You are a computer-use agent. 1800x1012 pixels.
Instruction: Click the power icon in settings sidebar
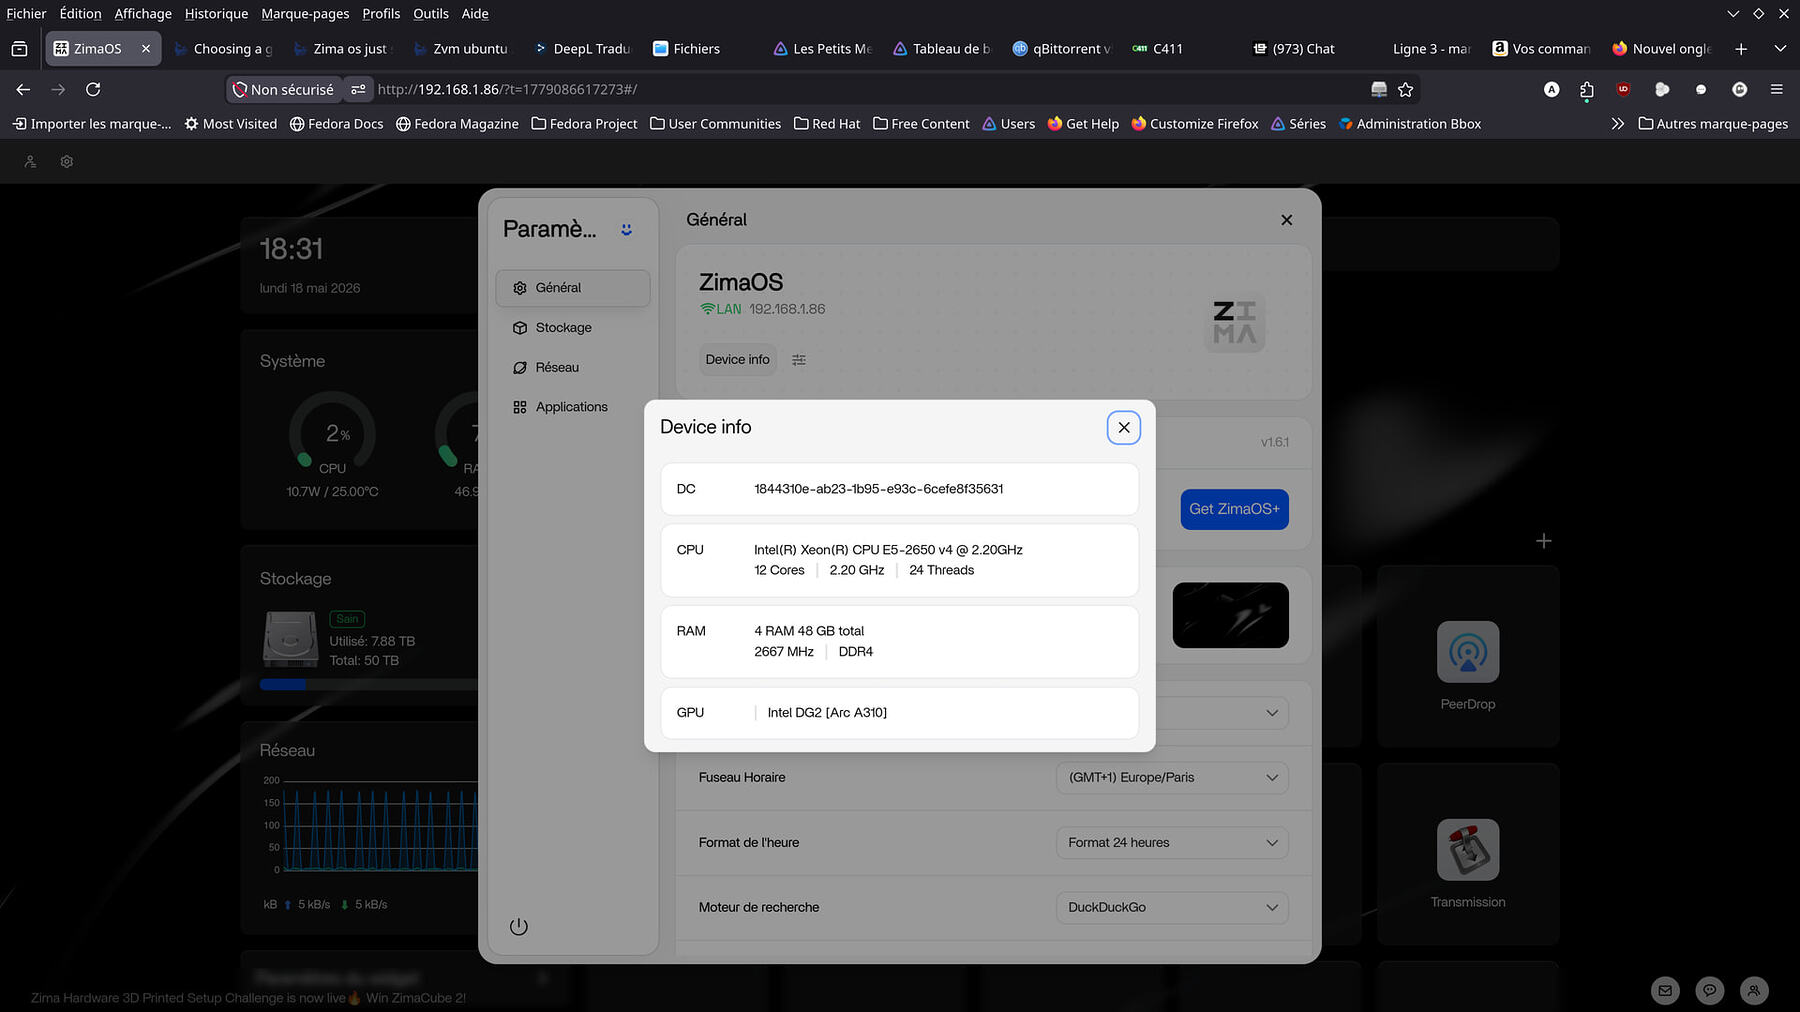click(518, 926)
